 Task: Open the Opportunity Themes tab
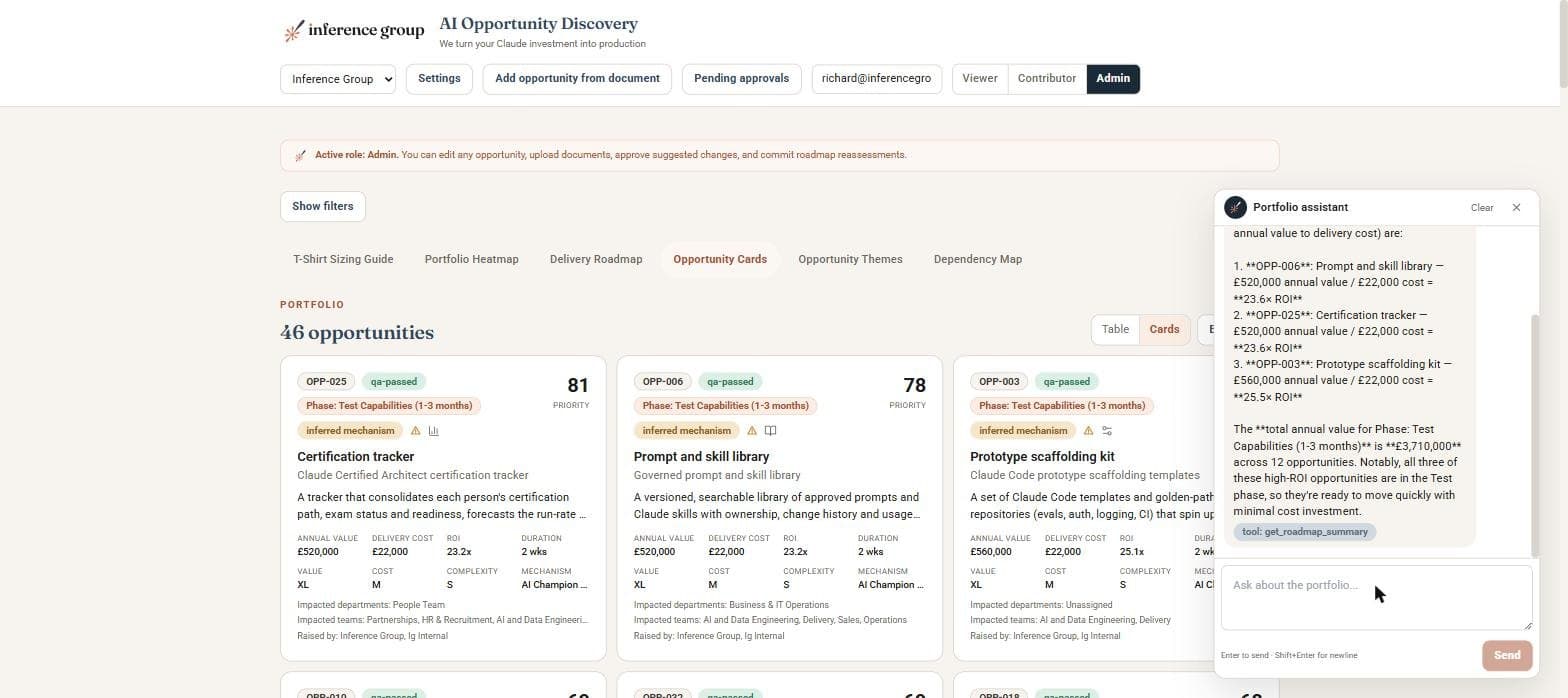850,259
